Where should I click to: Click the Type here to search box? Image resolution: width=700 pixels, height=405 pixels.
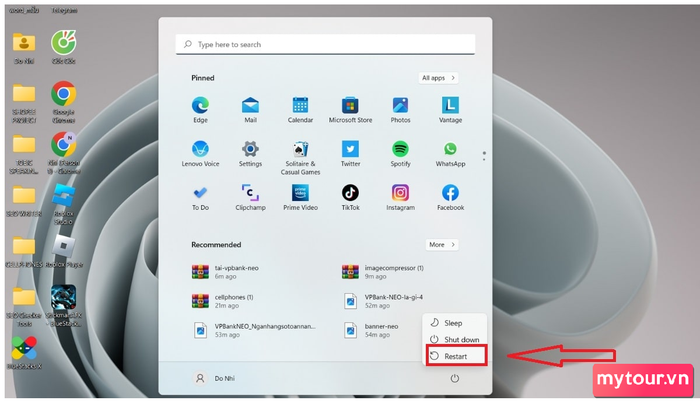point(325,44)
